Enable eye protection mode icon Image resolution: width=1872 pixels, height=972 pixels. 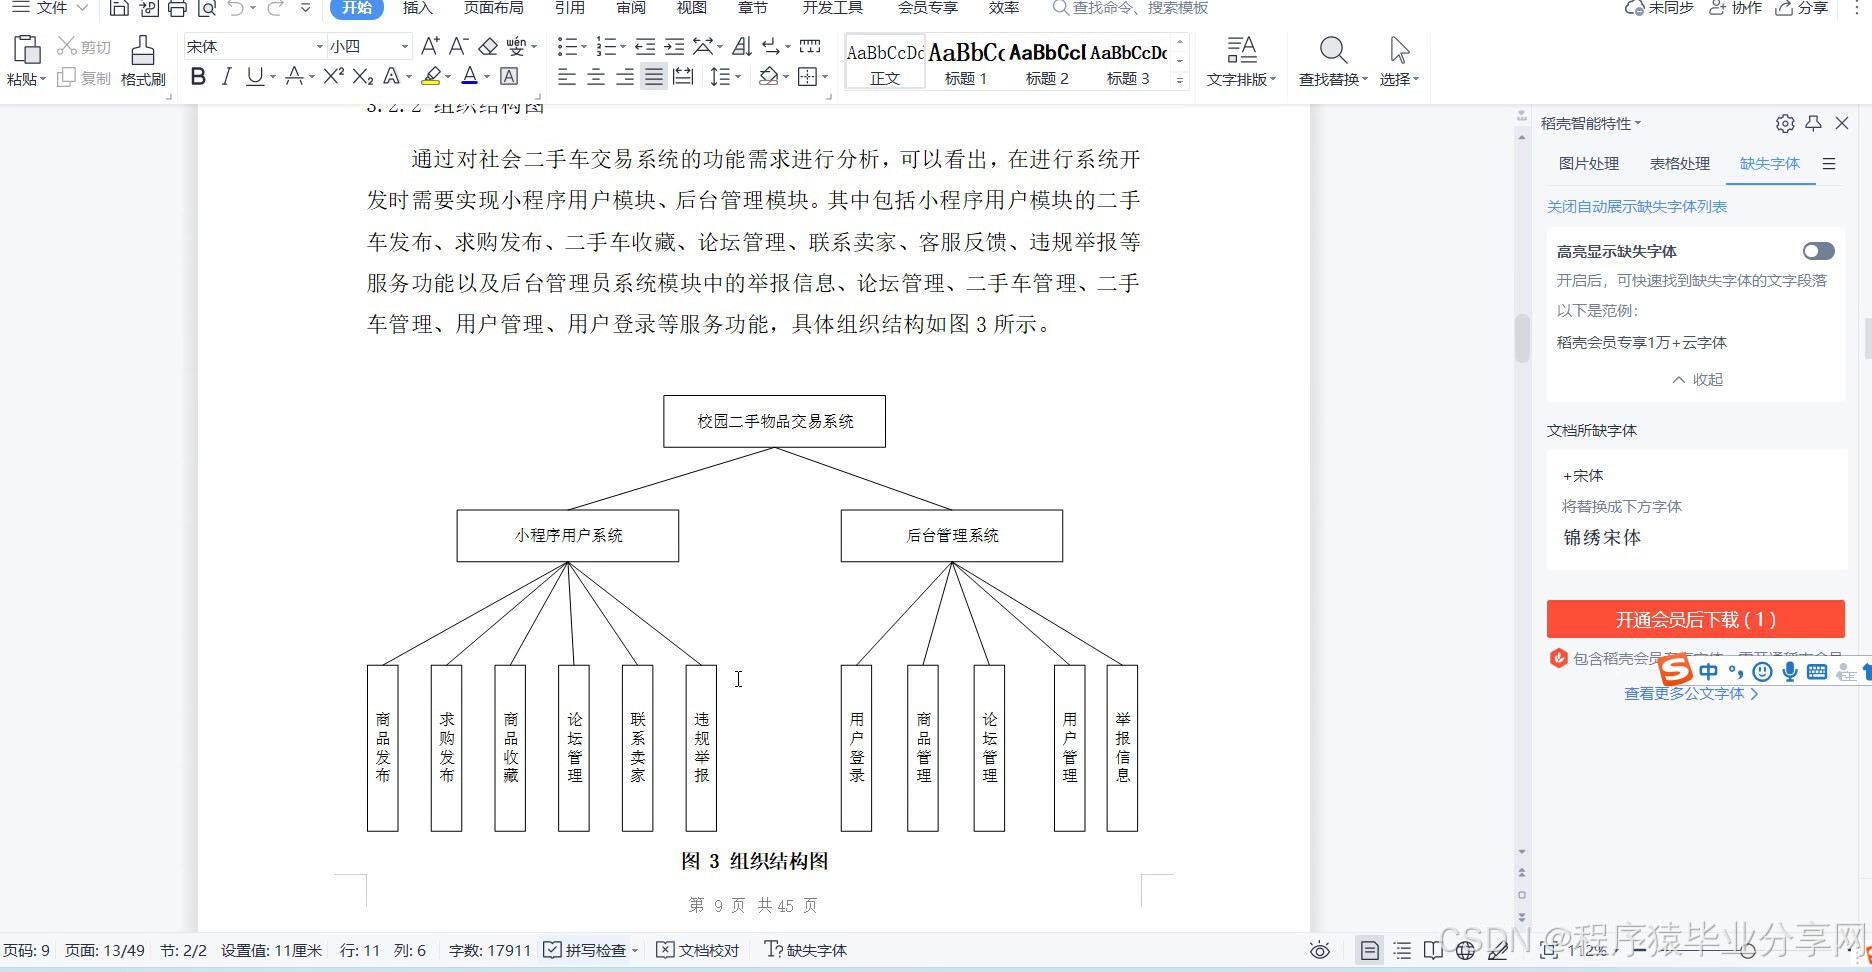pos(1320,951)
